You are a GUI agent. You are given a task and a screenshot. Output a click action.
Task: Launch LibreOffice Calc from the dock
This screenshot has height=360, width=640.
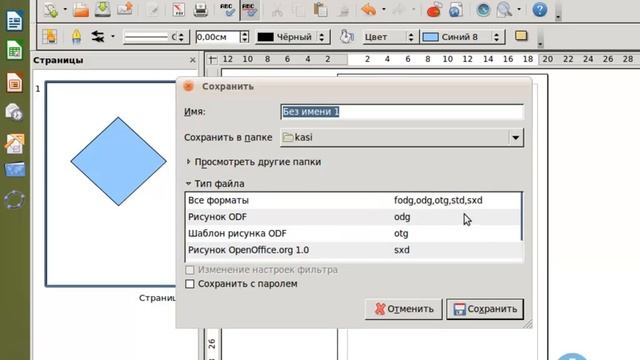(x=14, y=51)
